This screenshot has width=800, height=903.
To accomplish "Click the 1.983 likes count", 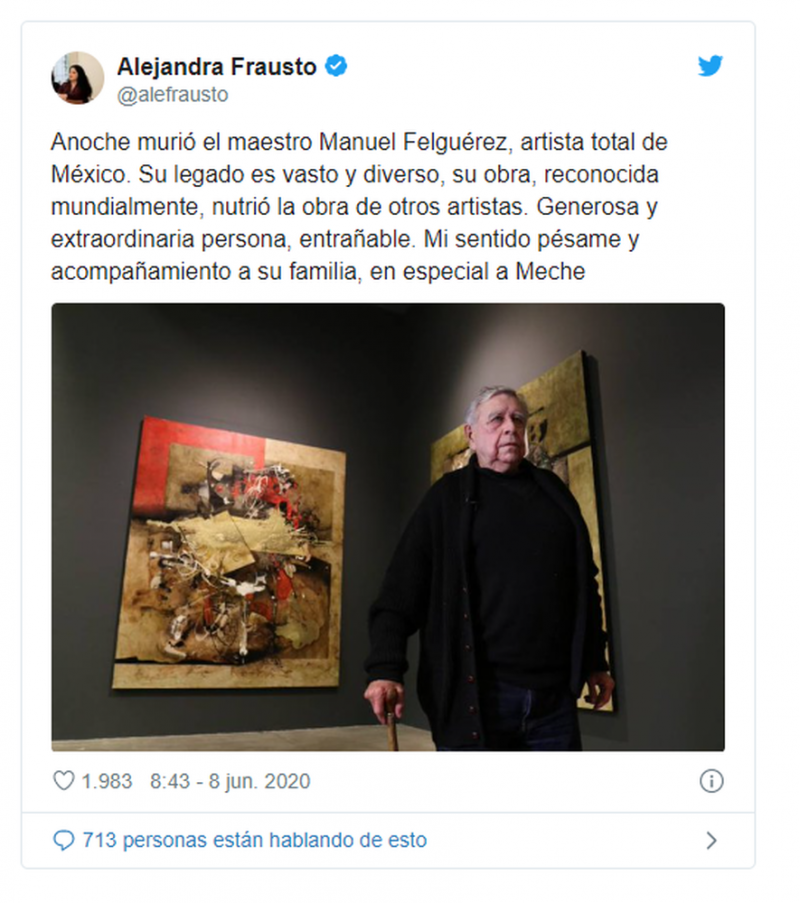I will [x=107, y=781].
